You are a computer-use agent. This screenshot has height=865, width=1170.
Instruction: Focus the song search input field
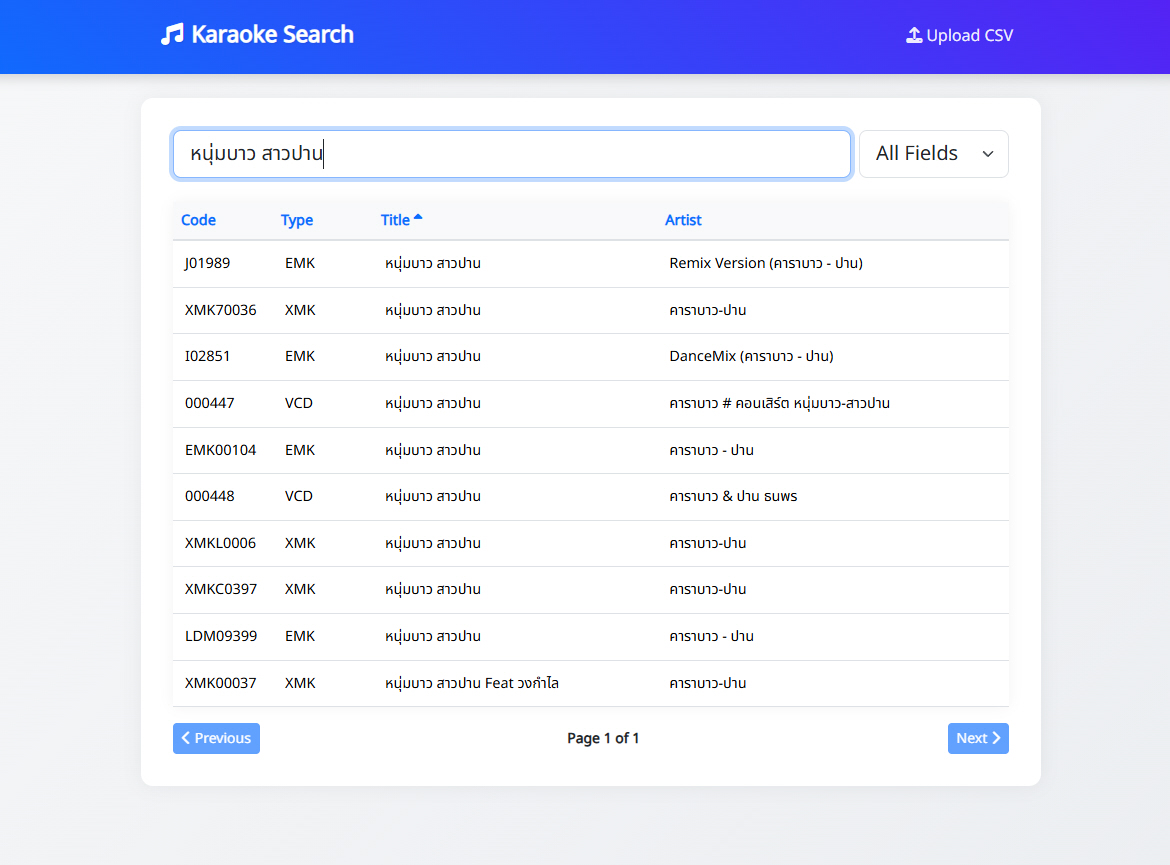(512, 154)
